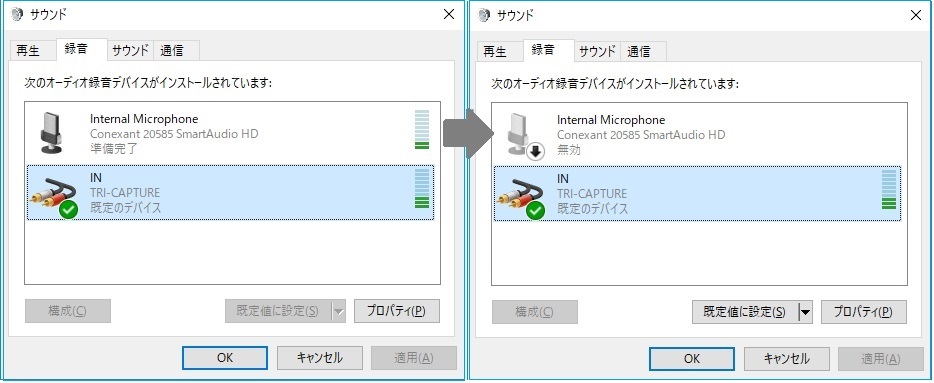Click the sound speaker title icon in left window

[x=17, y=15]
